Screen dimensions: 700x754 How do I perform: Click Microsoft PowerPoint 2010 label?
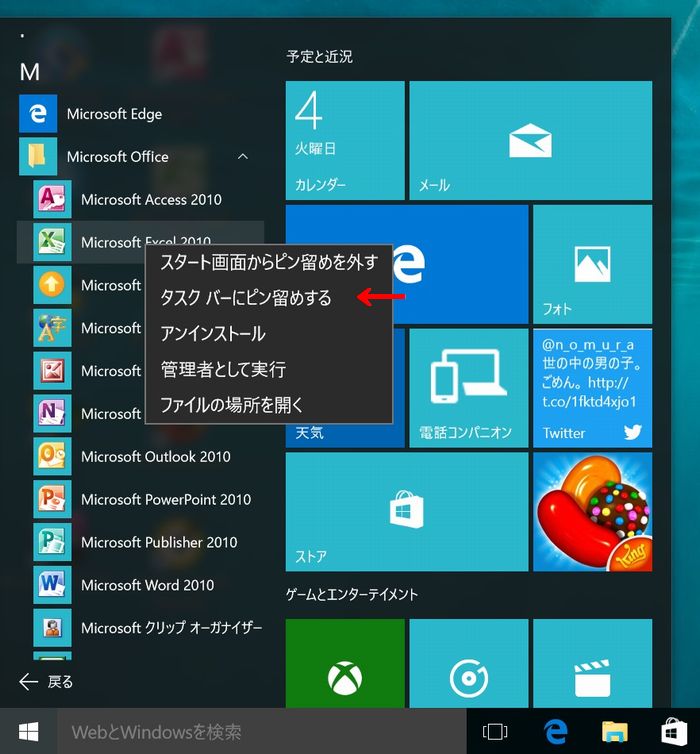tap(166, 499)
